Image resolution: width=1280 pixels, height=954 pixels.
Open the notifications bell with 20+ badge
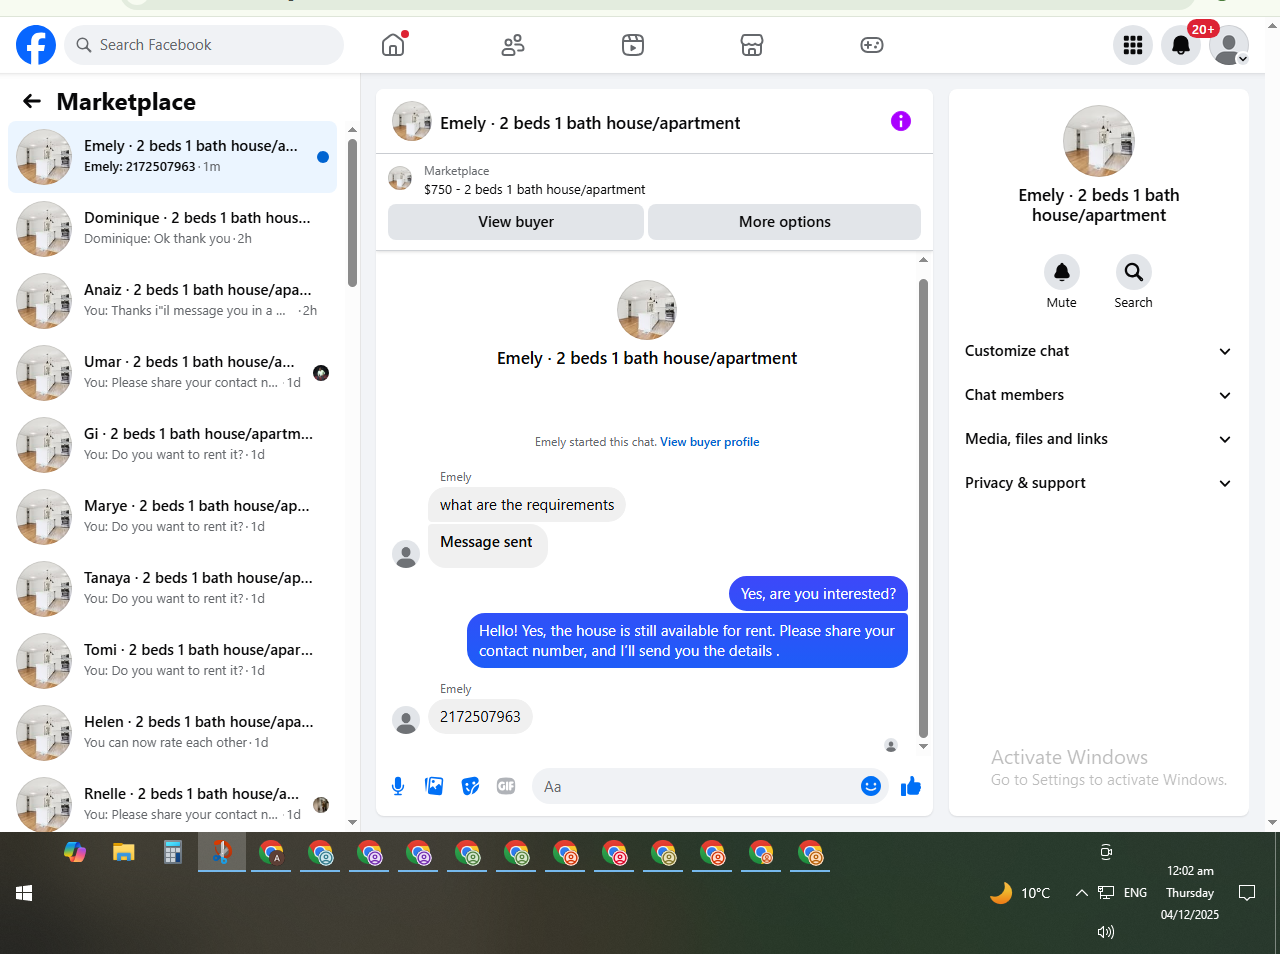click(1181, 45)
